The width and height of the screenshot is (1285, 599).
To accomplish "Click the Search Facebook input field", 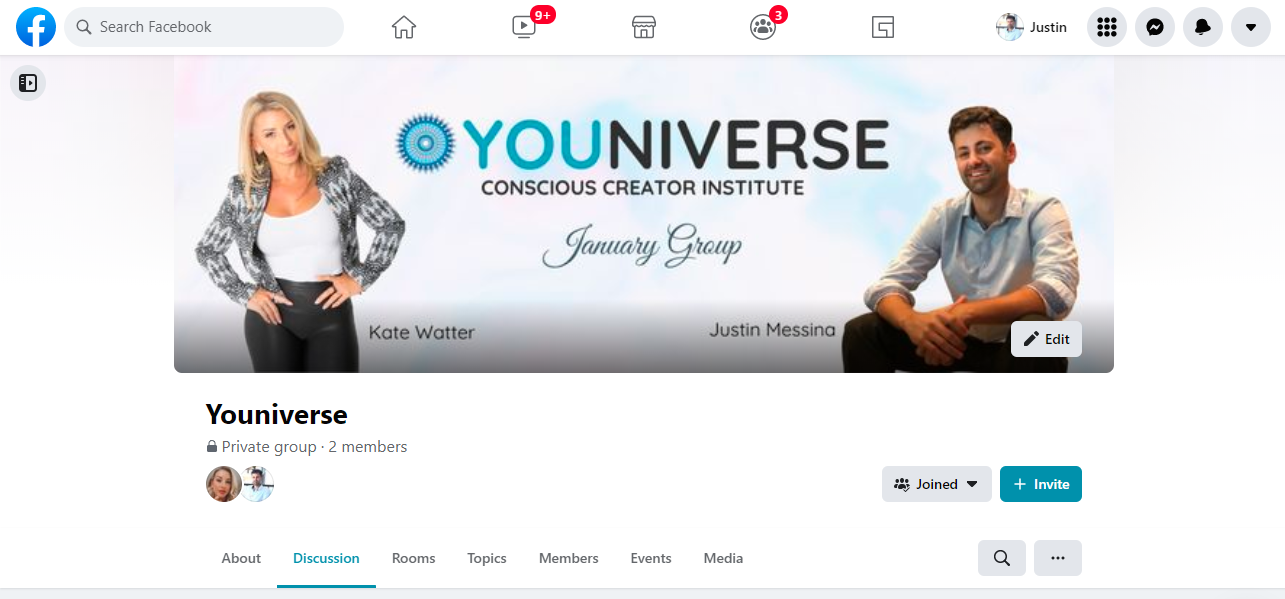I will click(204, 27).
